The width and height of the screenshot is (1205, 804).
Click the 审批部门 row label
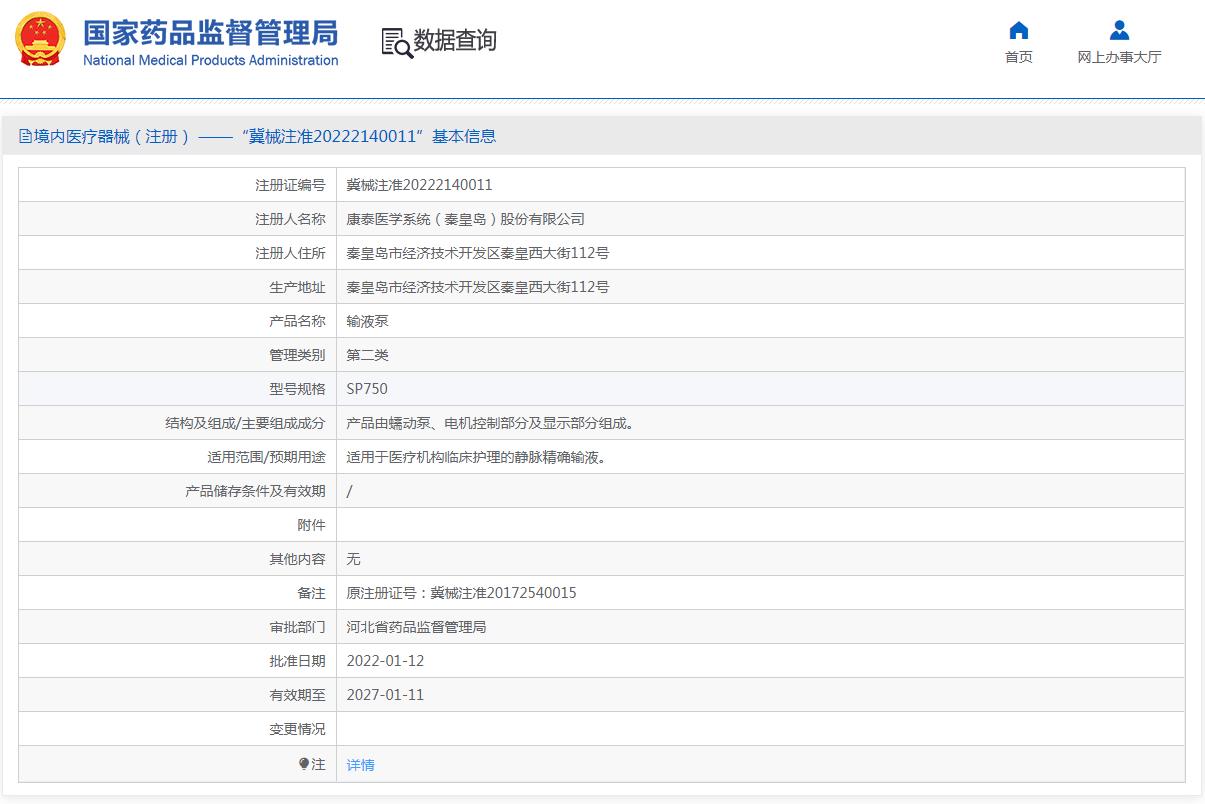point(297,627)
